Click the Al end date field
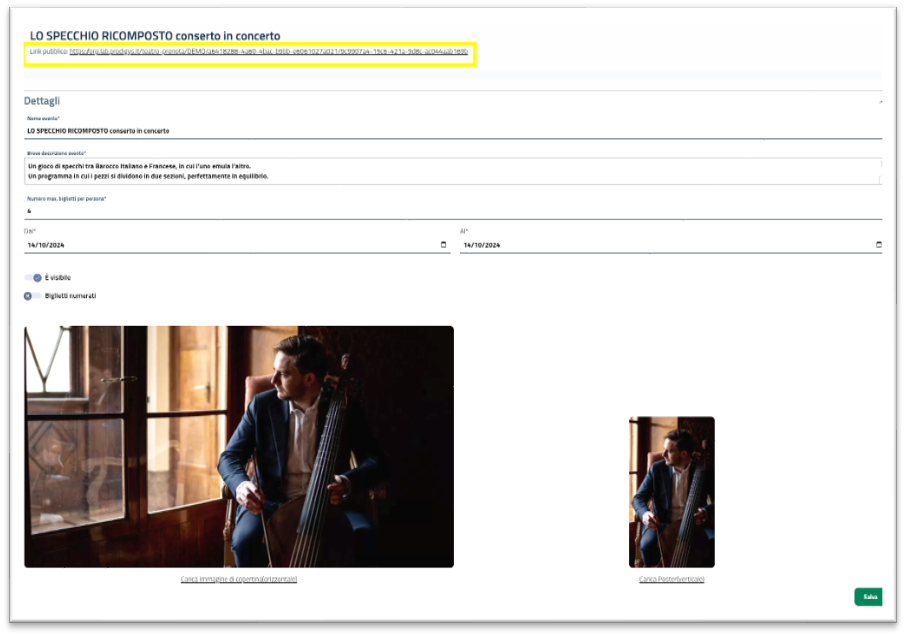This screenshot has height=635, width=904. click(660, 245)
